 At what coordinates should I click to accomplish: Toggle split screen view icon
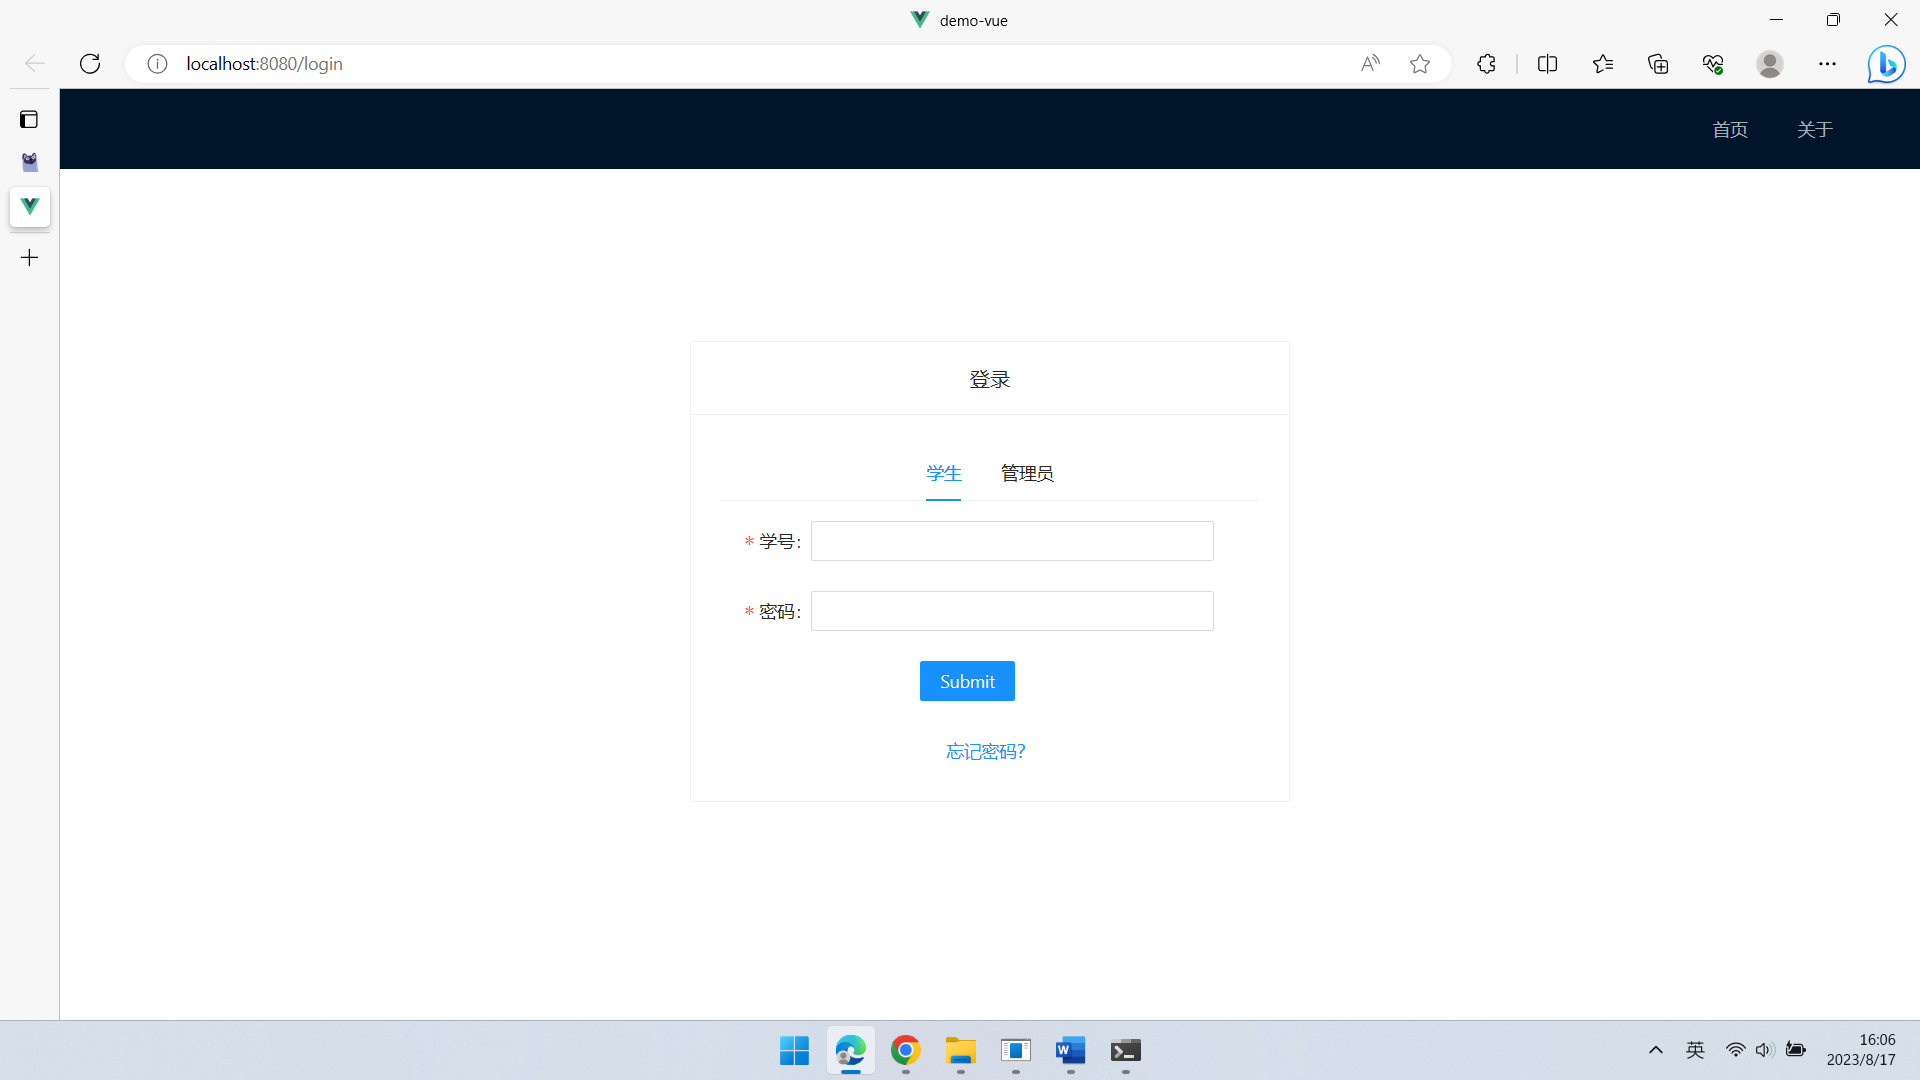point(1547,64)
